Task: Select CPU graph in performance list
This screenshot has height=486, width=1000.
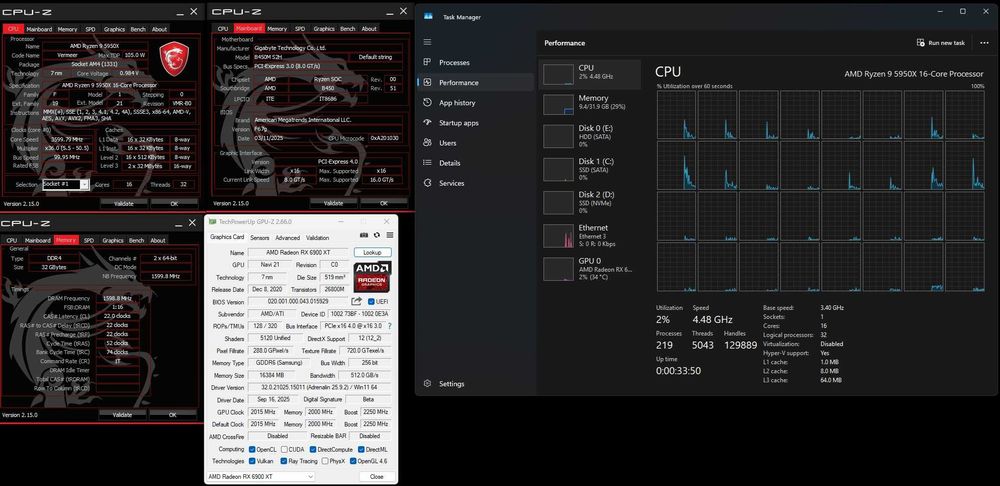Action: click(589, 75)
